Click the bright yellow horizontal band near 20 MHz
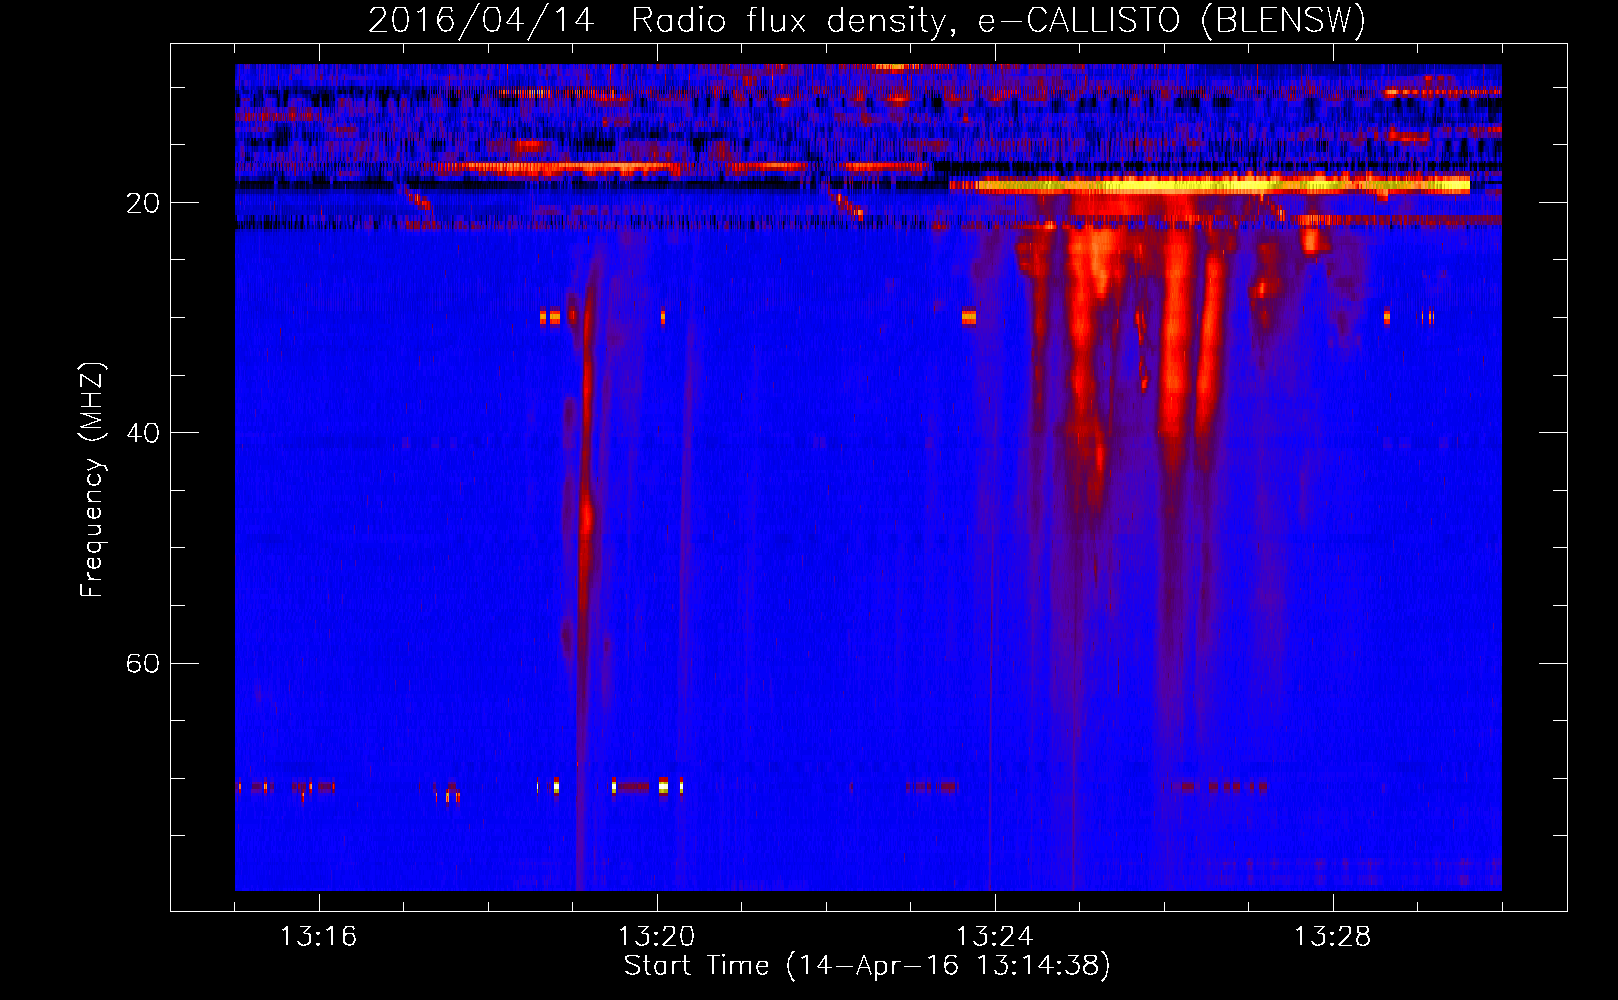 [x=1210, y=185]
